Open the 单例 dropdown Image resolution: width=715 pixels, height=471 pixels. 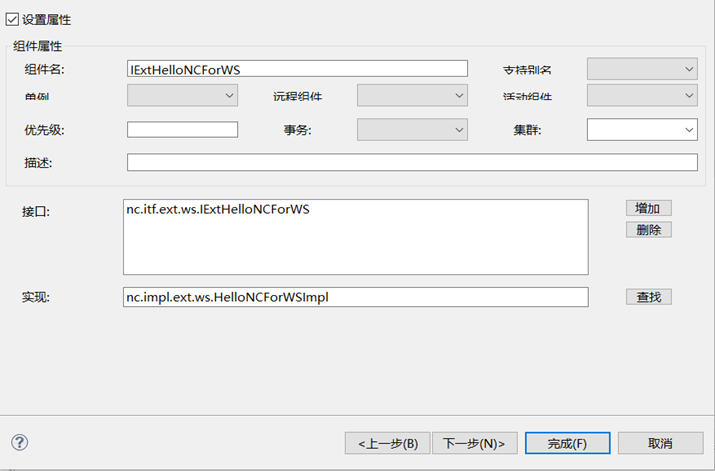(182, 95)
